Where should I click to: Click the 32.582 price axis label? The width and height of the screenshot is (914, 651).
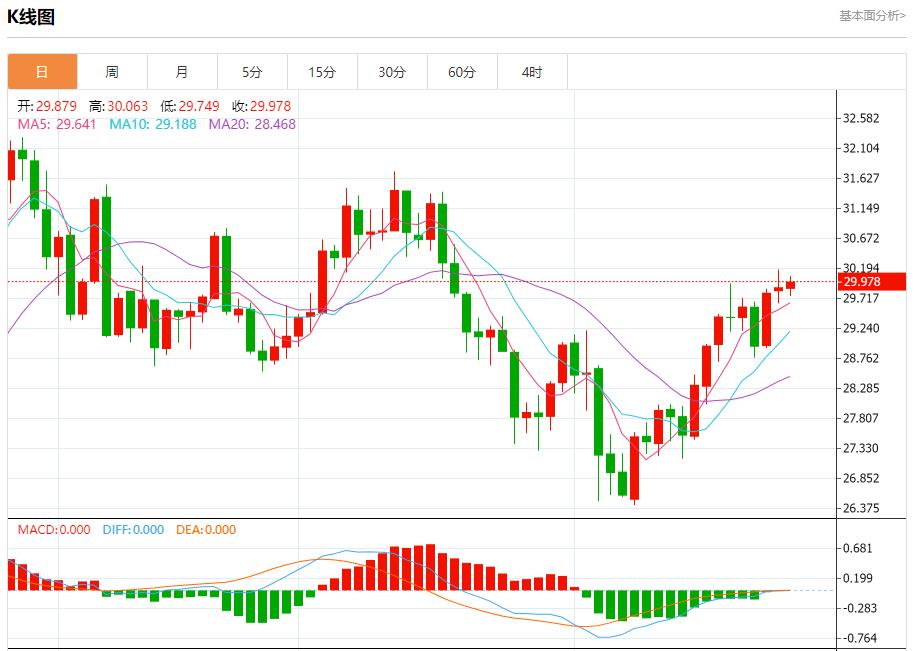(x=861, y=118)
